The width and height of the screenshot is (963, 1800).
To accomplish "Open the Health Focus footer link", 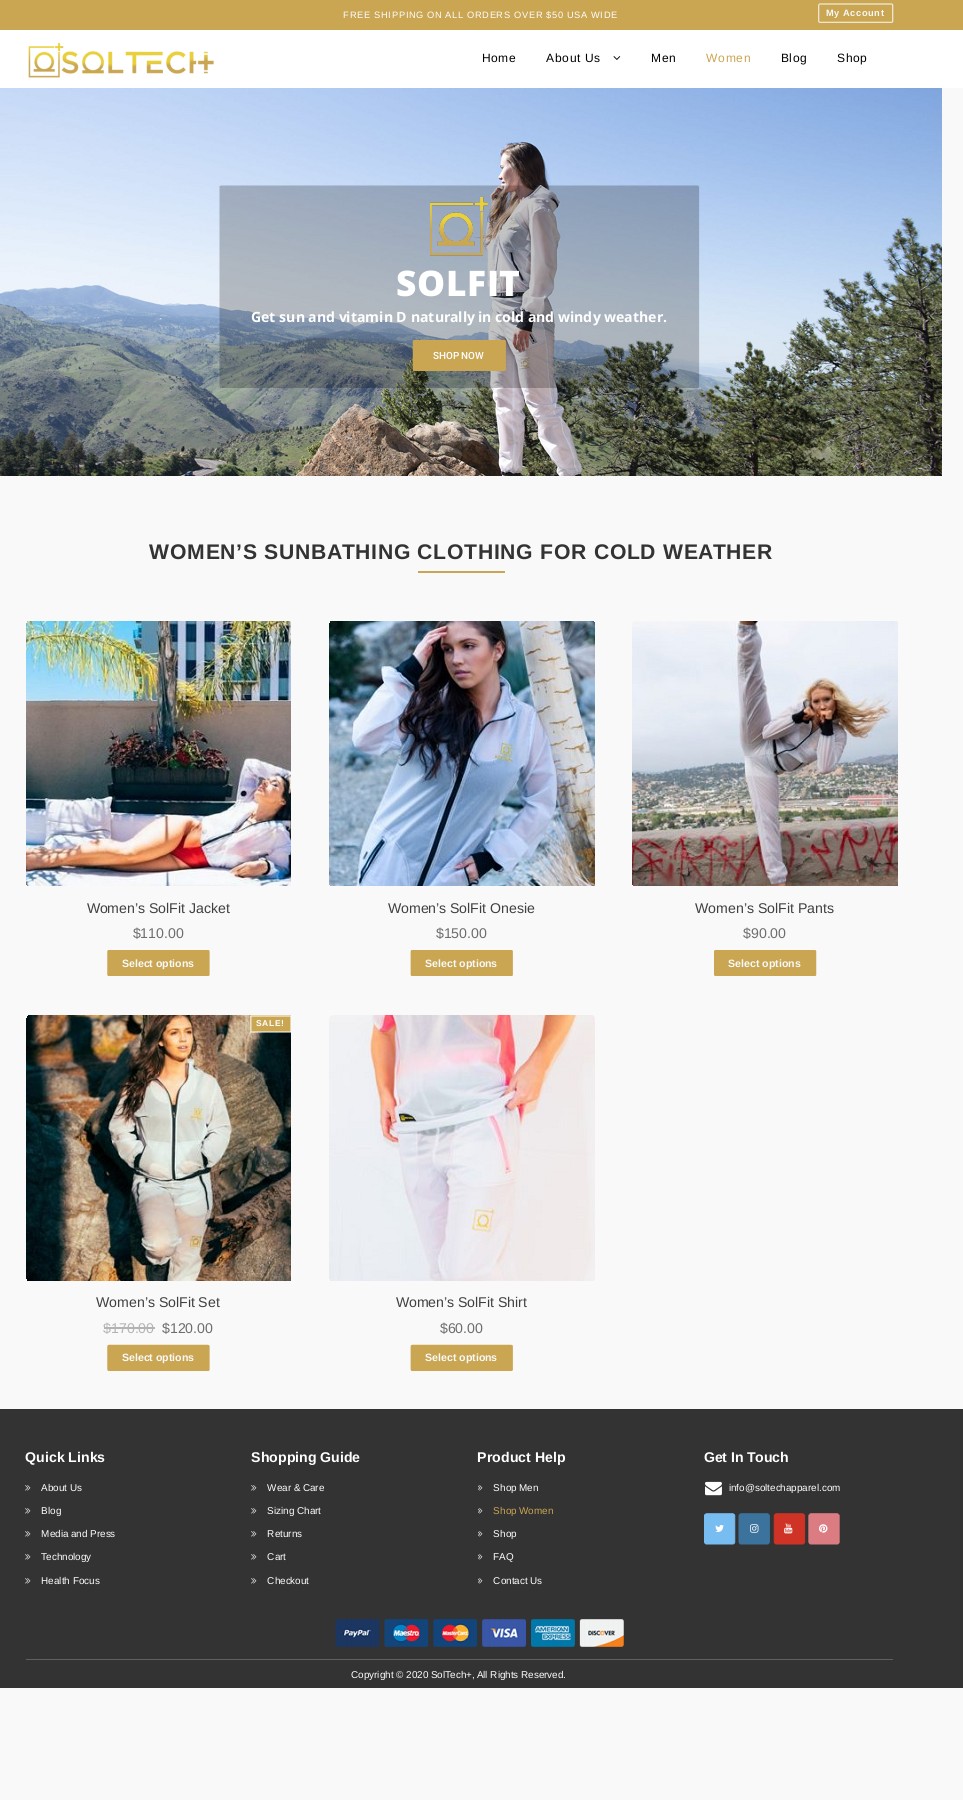I will pos(70,1581).
